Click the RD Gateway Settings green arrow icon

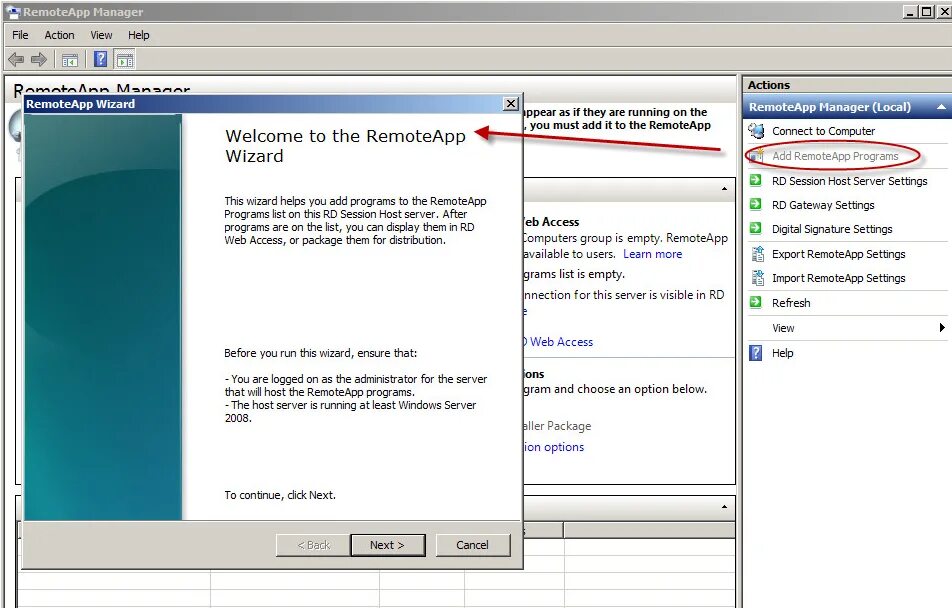[756, 205]
